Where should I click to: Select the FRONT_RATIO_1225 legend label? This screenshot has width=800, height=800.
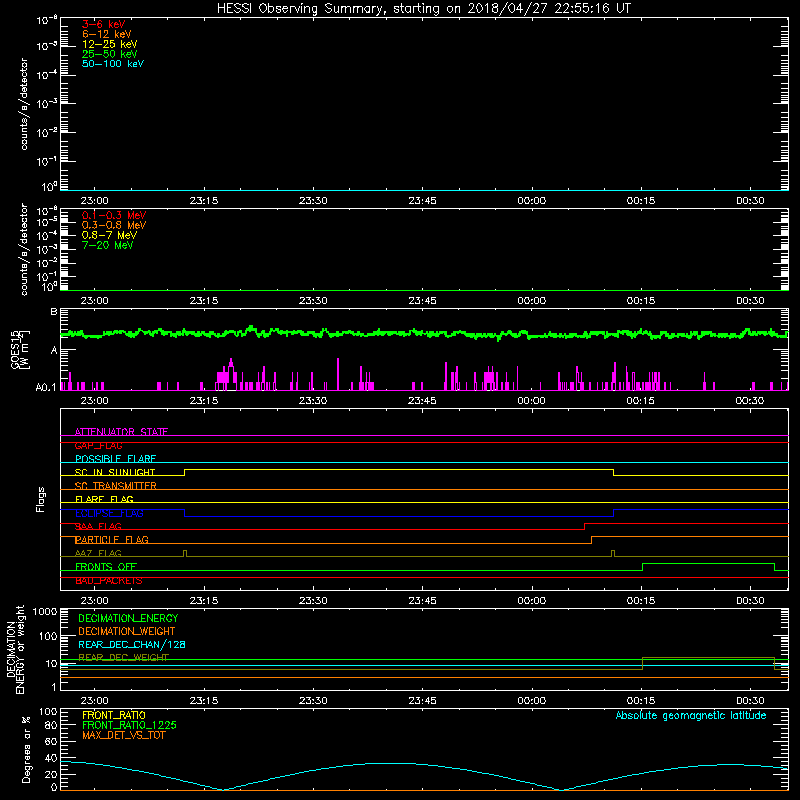tap(129, 725)
